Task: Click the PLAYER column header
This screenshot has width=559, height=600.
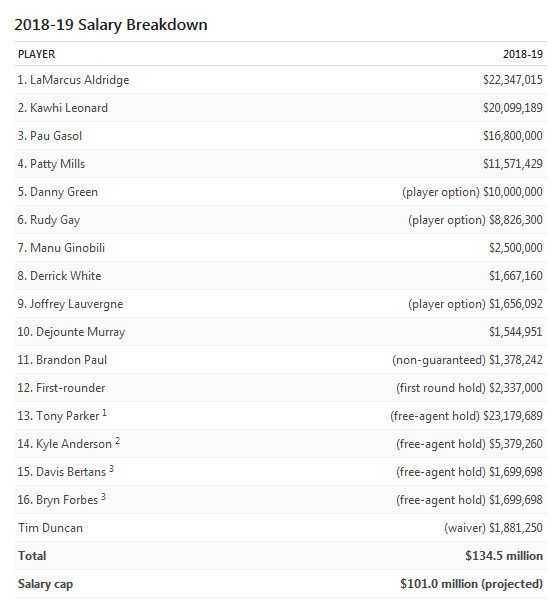Action: click(36, 54)
